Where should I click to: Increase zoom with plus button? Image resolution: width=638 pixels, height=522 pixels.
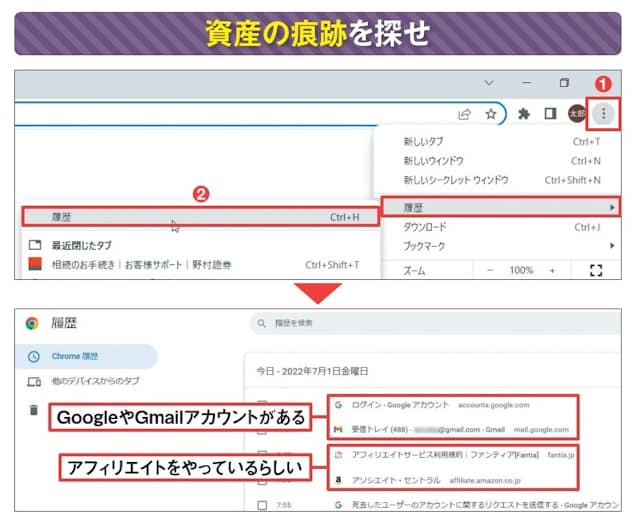tap(552, 270)
